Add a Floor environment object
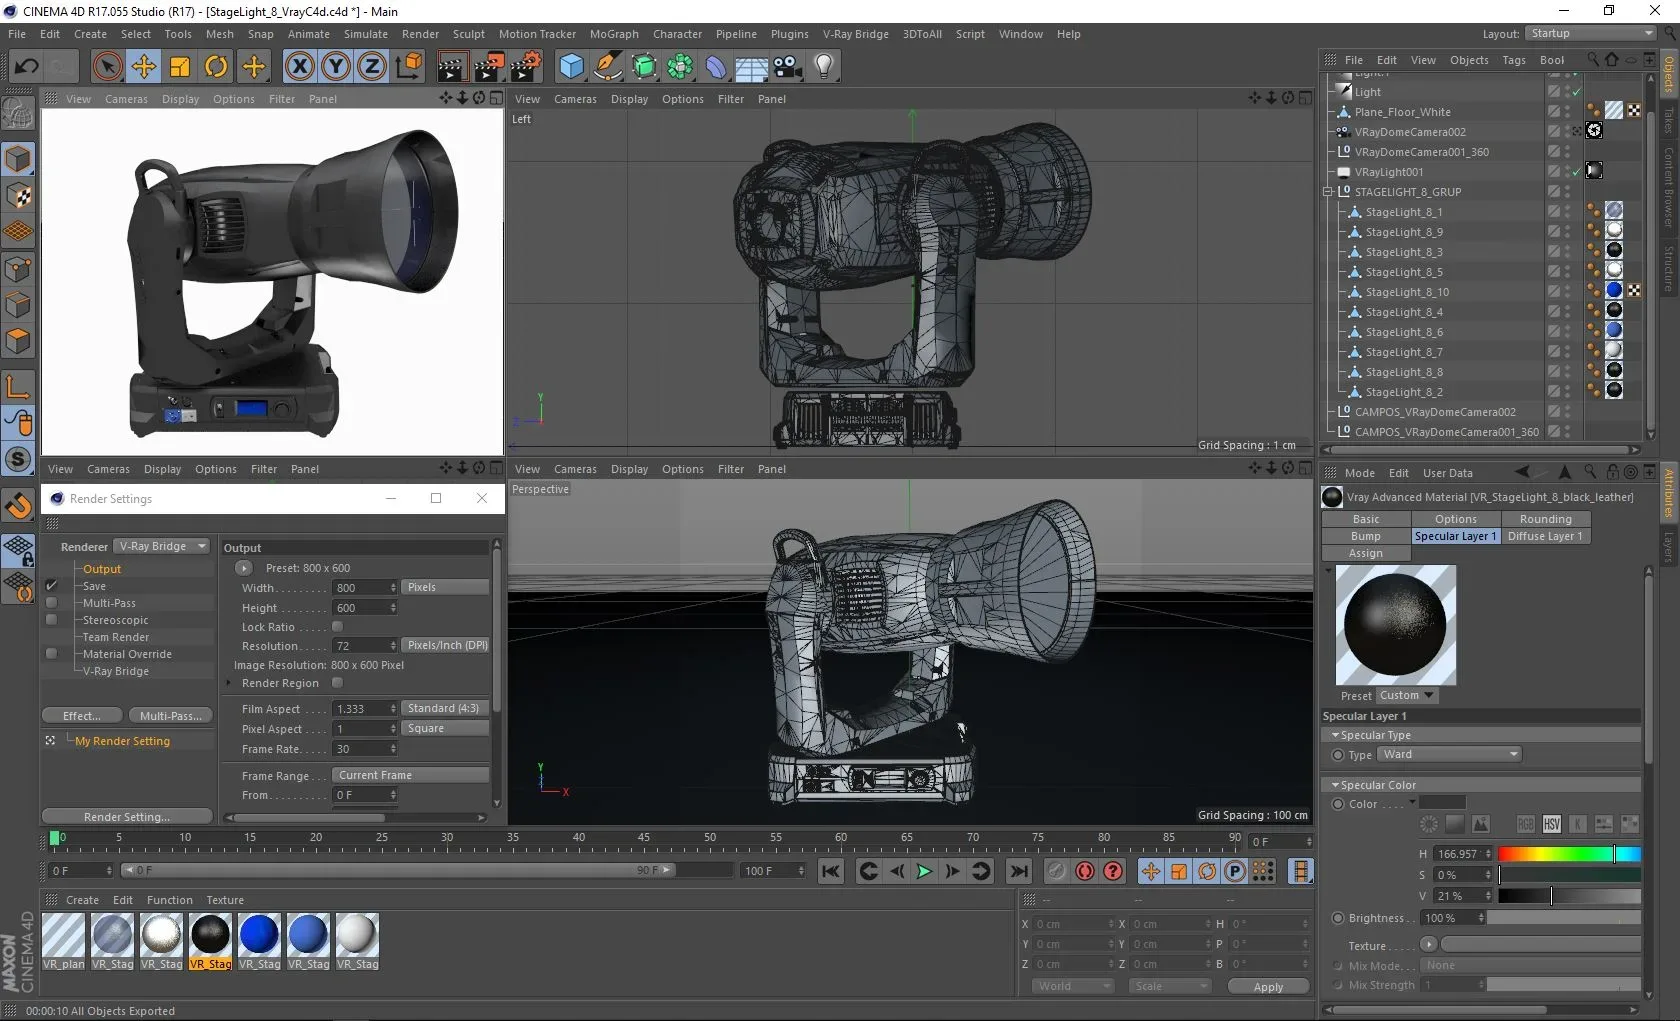Screen dimensions: 1680x1021 click(752, 67)
